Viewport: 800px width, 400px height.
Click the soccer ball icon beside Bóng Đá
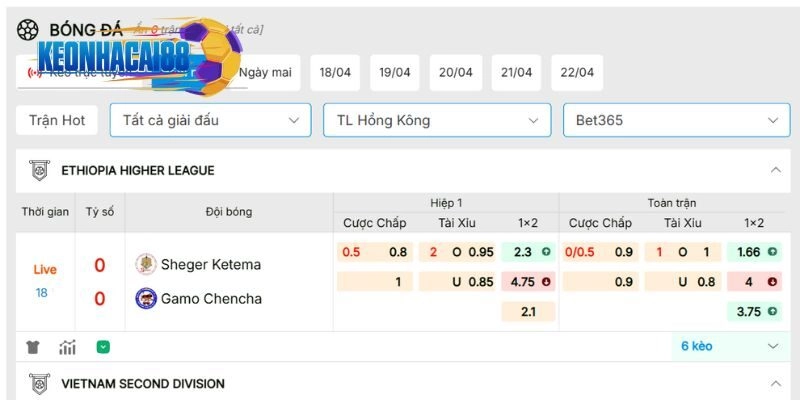27,30
